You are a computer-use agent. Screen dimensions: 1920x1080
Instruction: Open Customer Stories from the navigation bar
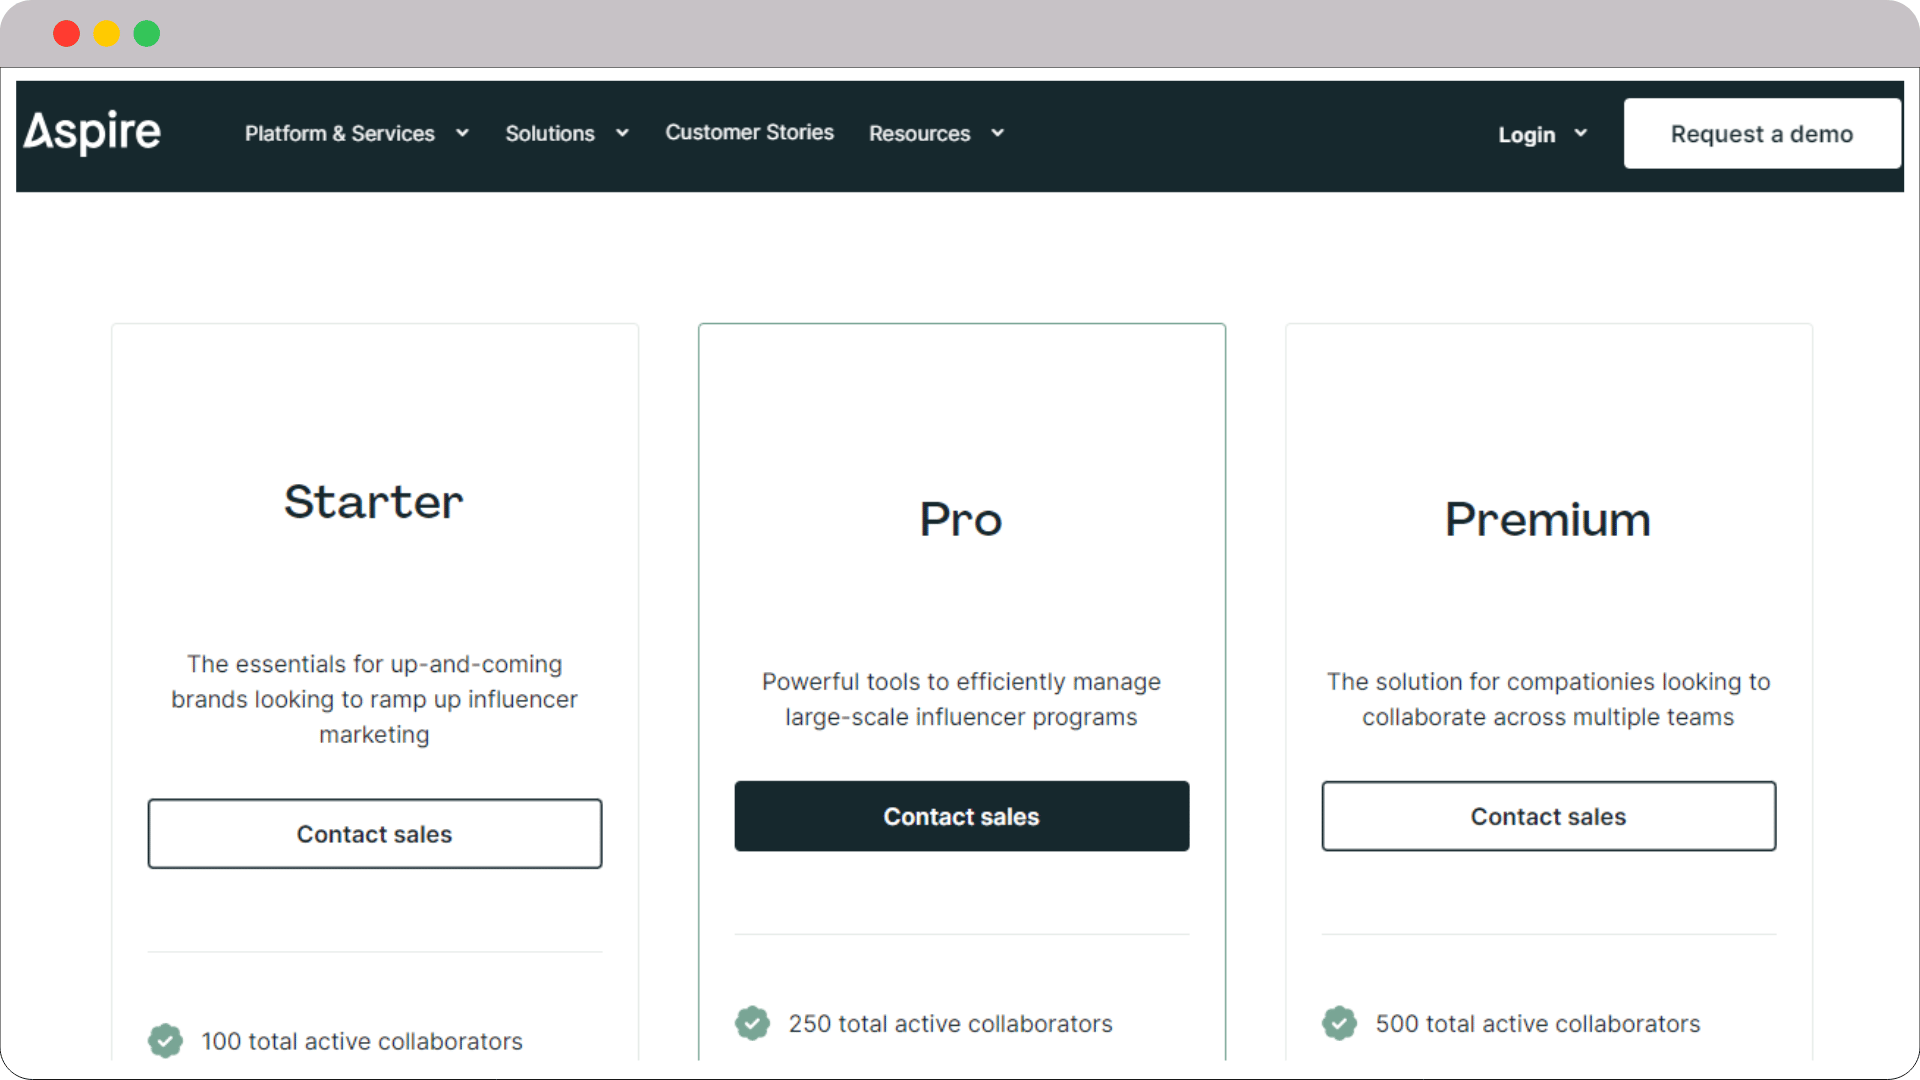click(x=749, y=132)
